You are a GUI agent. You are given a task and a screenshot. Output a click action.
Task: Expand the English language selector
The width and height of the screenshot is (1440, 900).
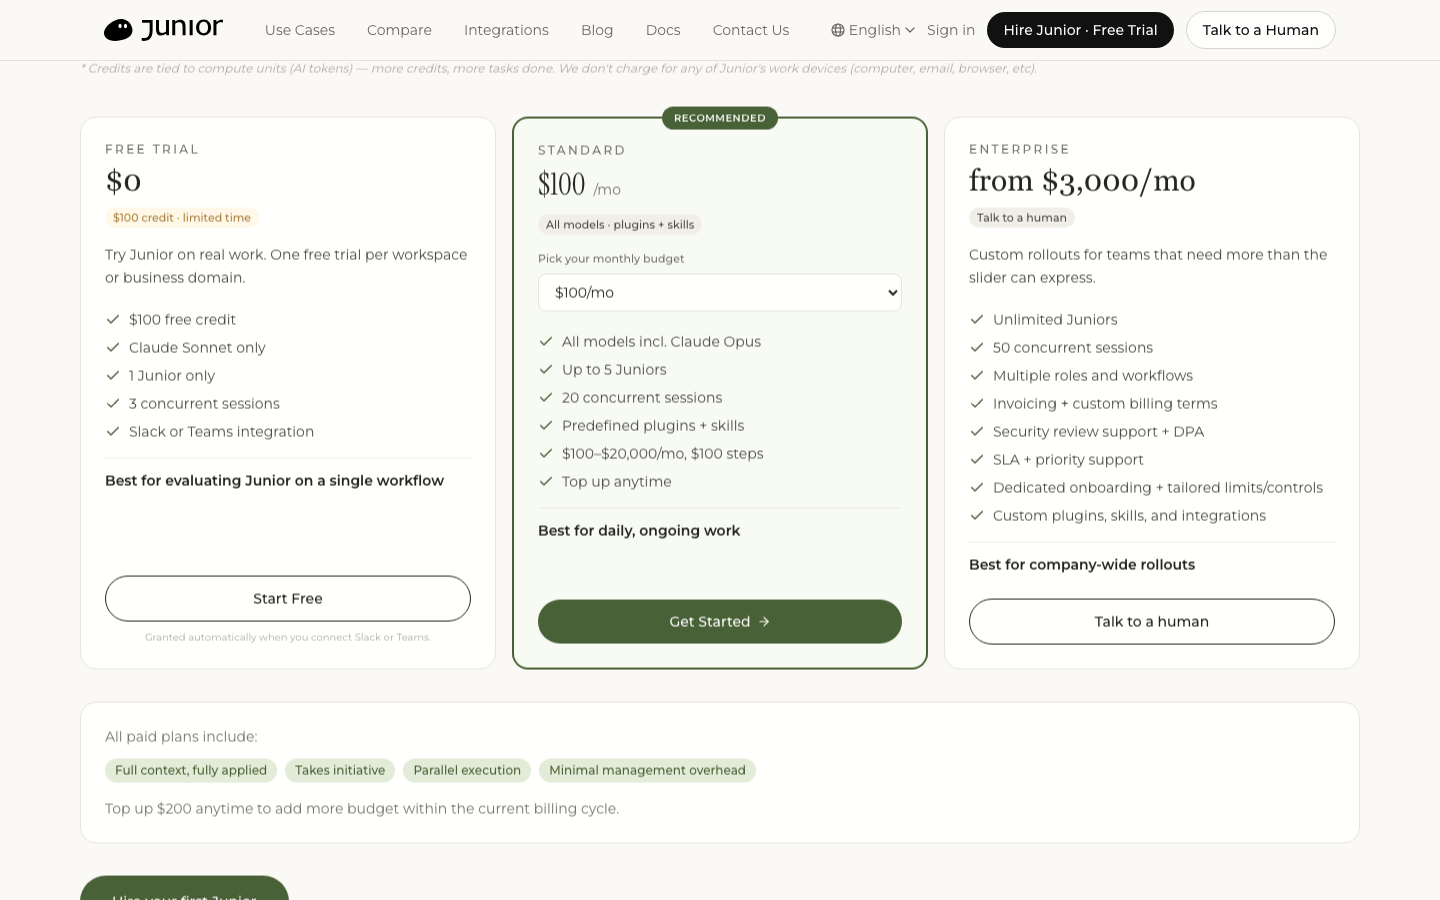click(873, 30)
